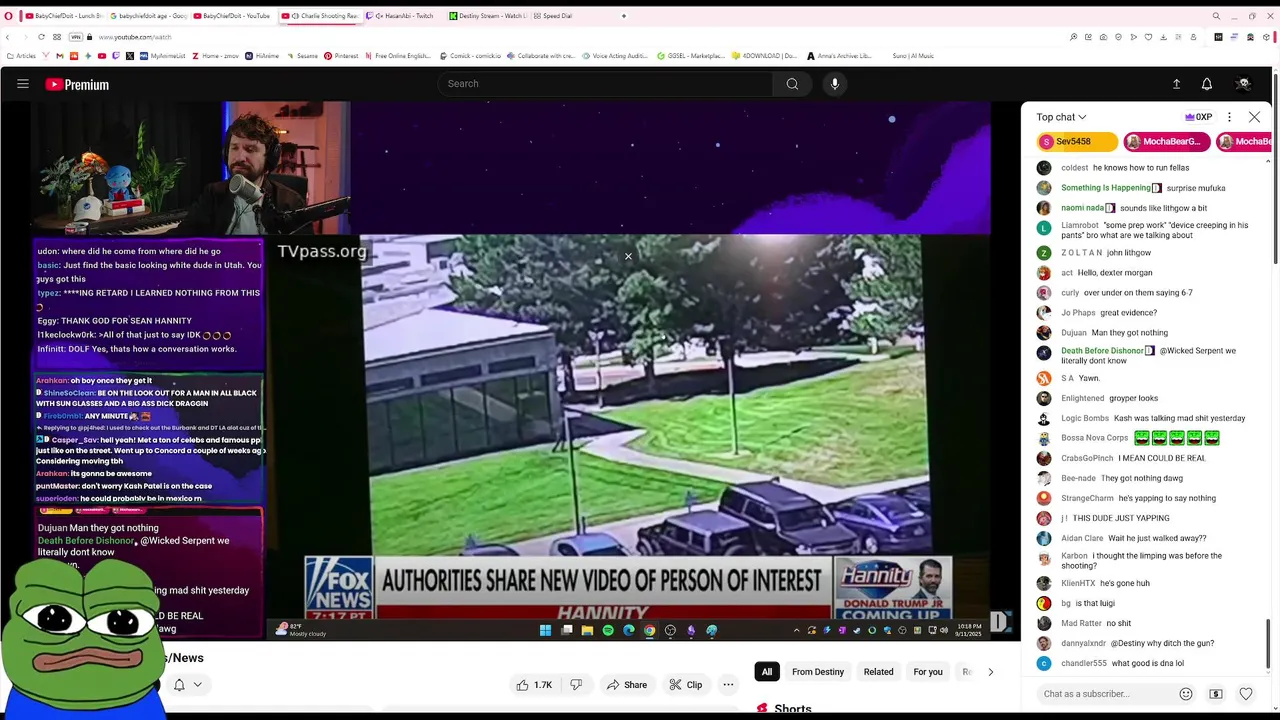The width and height of the screenshot is (1280, 720).
Task: Select the All filter chip
Action: point(767,672)
